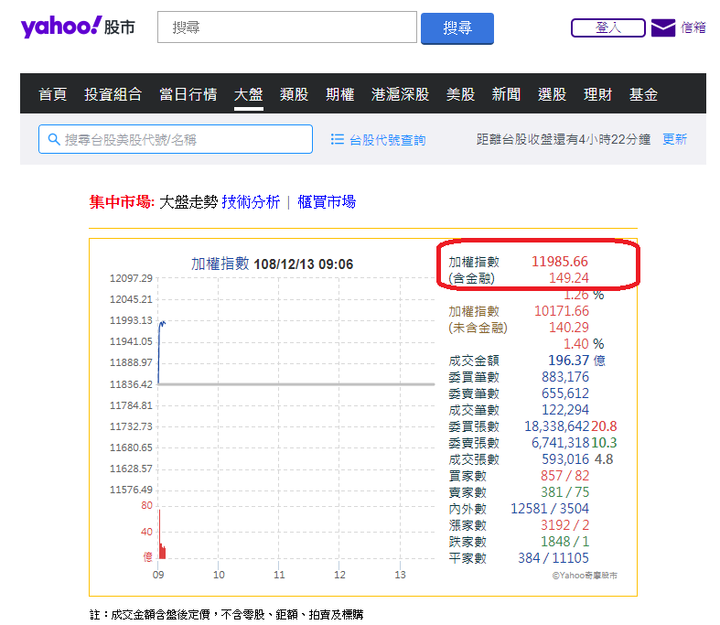The width and height of the screenshot is (720, 625).
Task: Open the 信箱 link
Action: click(x=693, y=28)
